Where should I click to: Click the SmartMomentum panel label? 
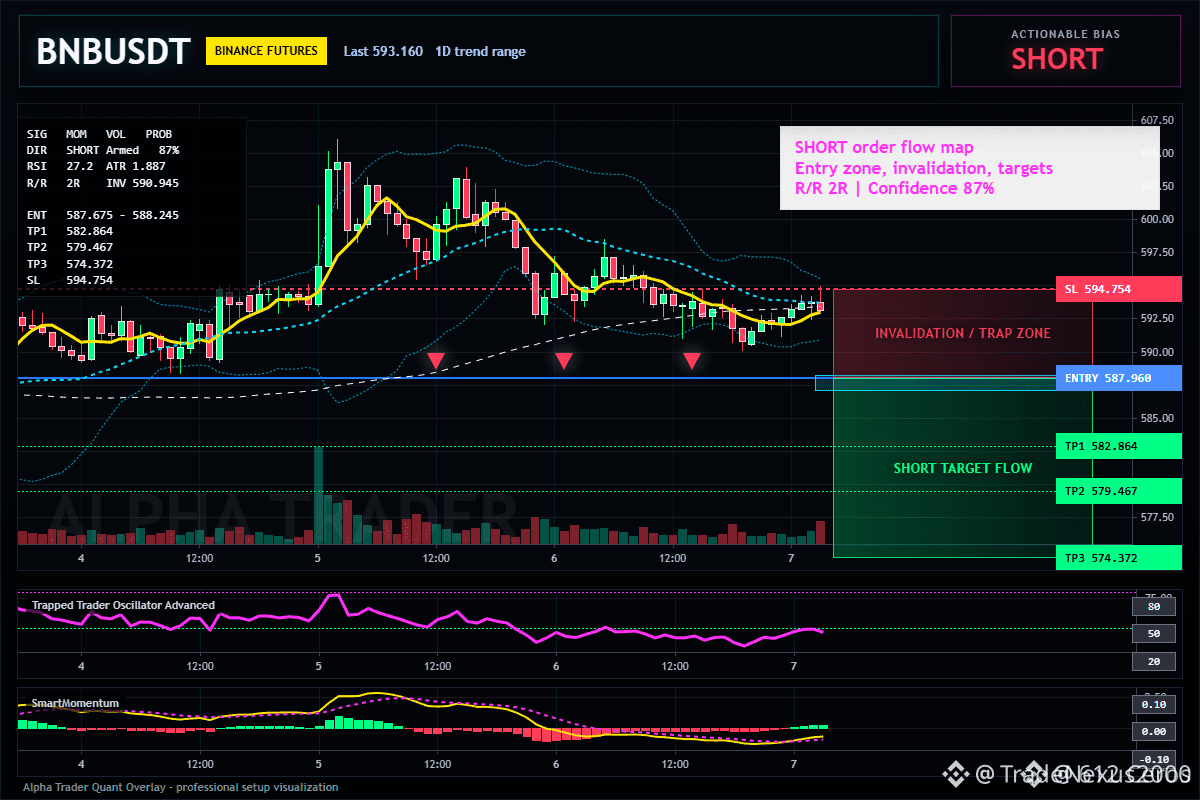pyautogui.click(x=75, y=703)
